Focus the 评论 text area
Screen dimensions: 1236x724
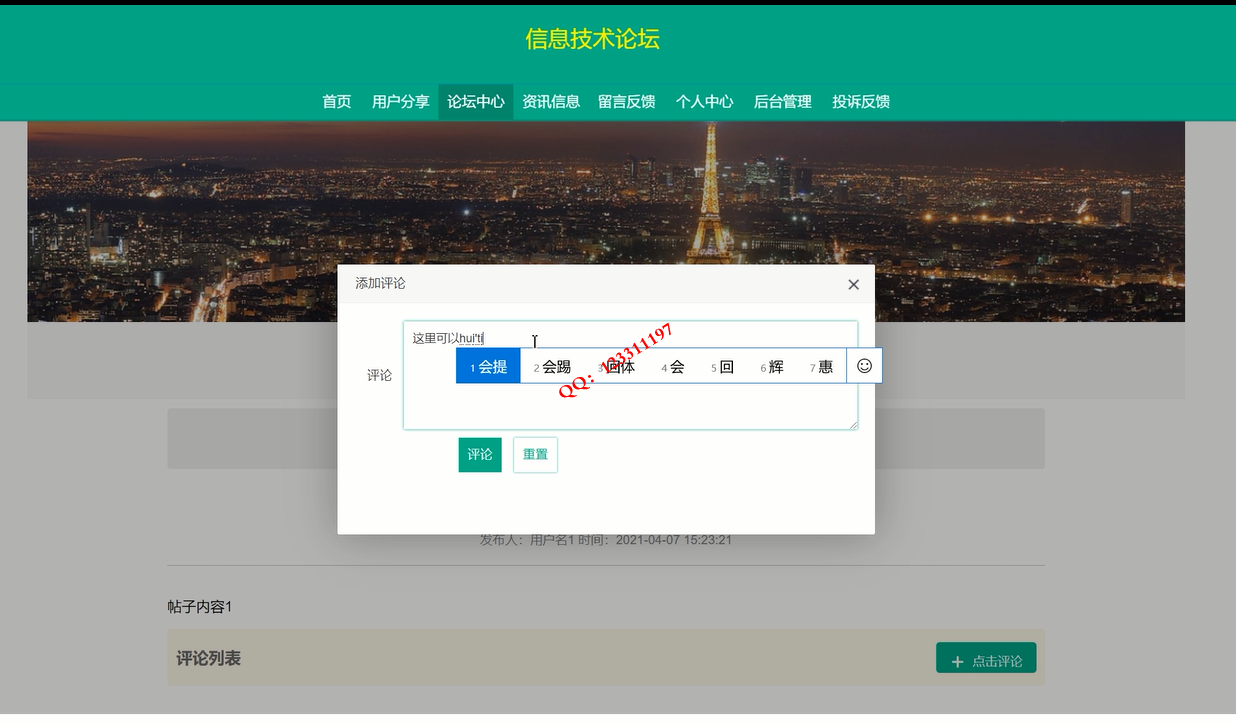630,375
